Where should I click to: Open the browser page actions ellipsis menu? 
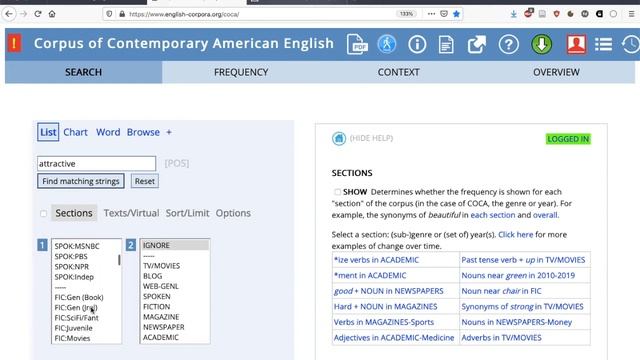pyautogui.click(x=431, y=14)
